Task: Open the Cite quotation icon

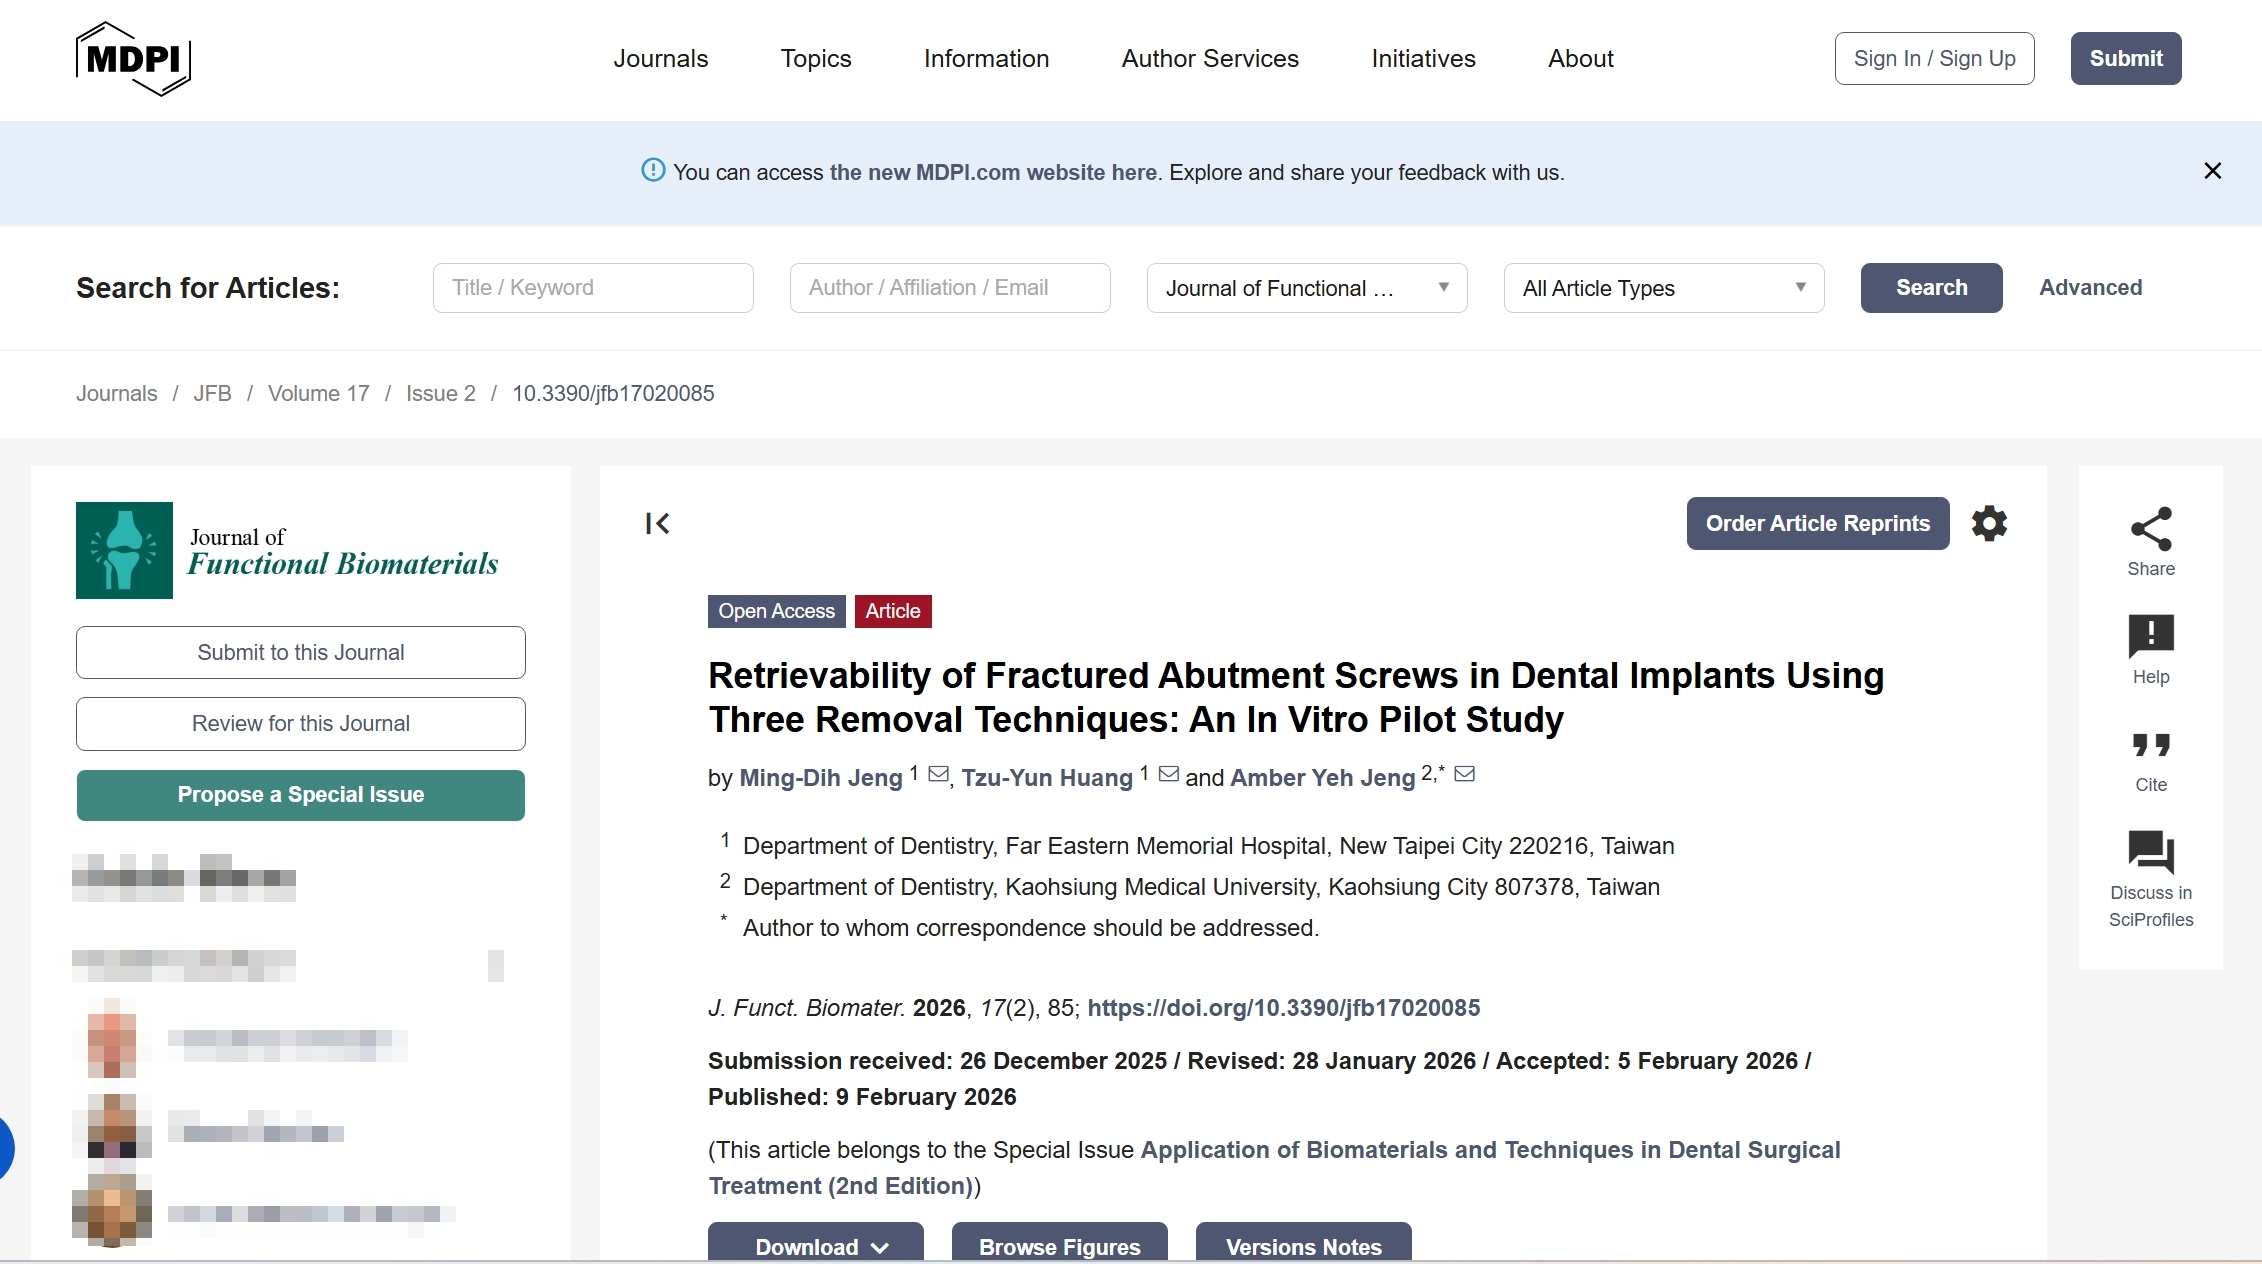Action: 2150,746
